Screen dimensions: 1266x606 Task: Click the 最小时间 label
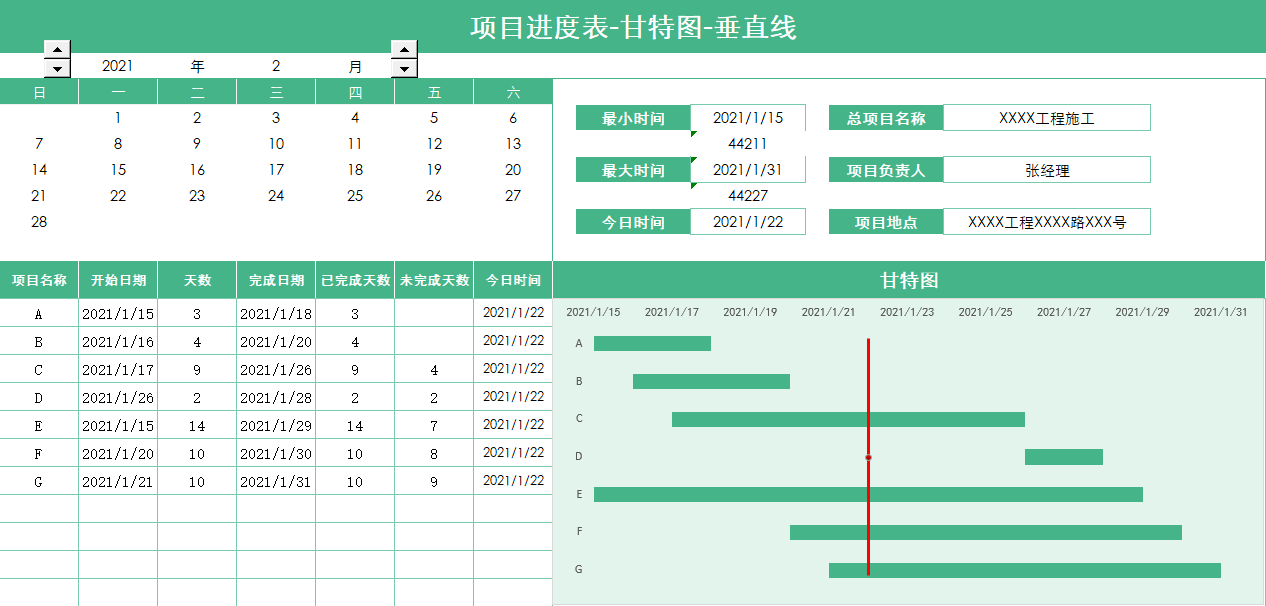633,118
